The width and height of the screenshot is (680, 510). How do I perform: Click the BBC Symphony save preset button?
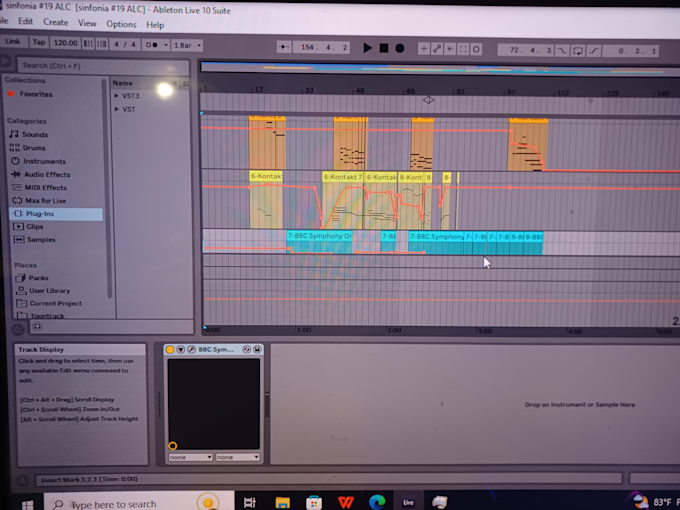click(x=257, y=349)
